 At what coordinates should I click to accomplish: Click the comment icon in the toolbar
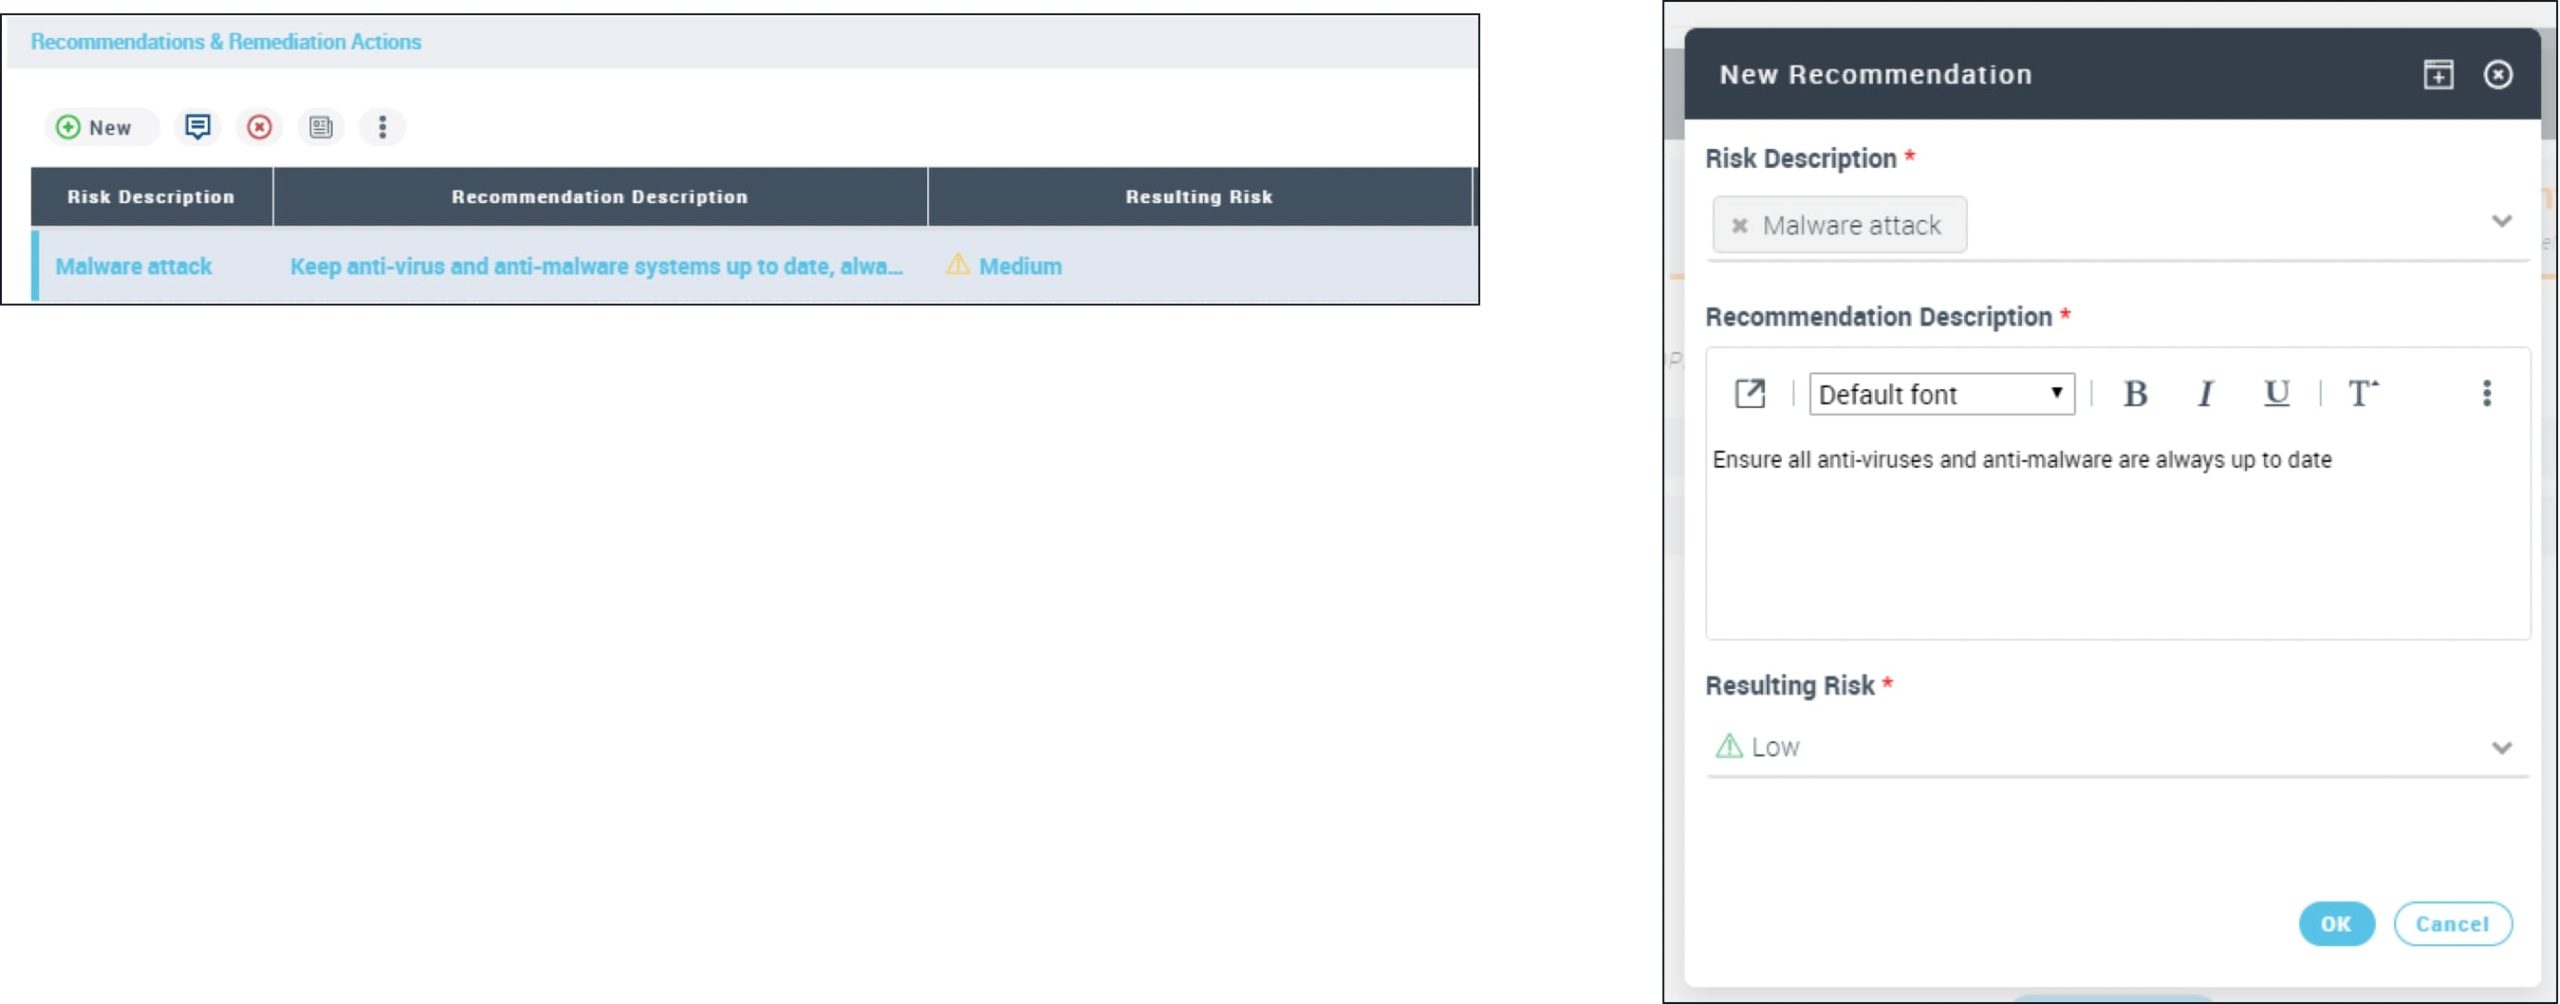coord(198,127)
